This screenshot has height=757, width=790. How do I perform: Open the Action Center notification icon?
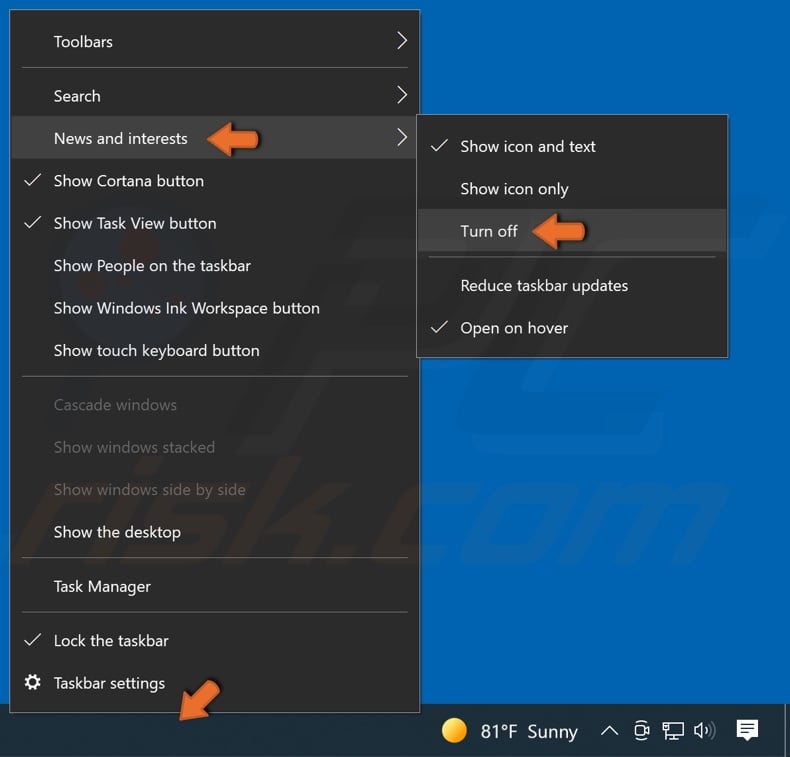[x=747, y=730]
